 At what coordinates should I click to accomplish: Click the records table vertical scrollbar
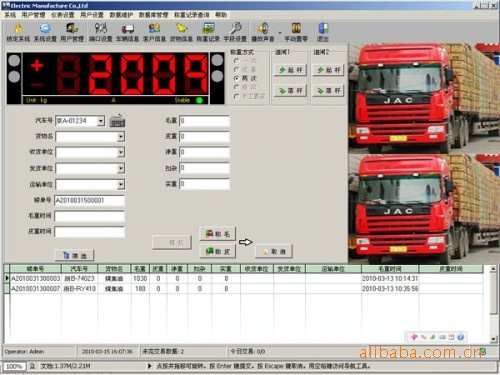493,304
